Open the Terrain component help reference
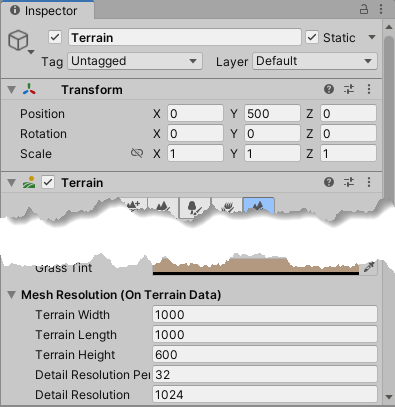This screenshot has height=407, width=395. click(x=329, y=182)
